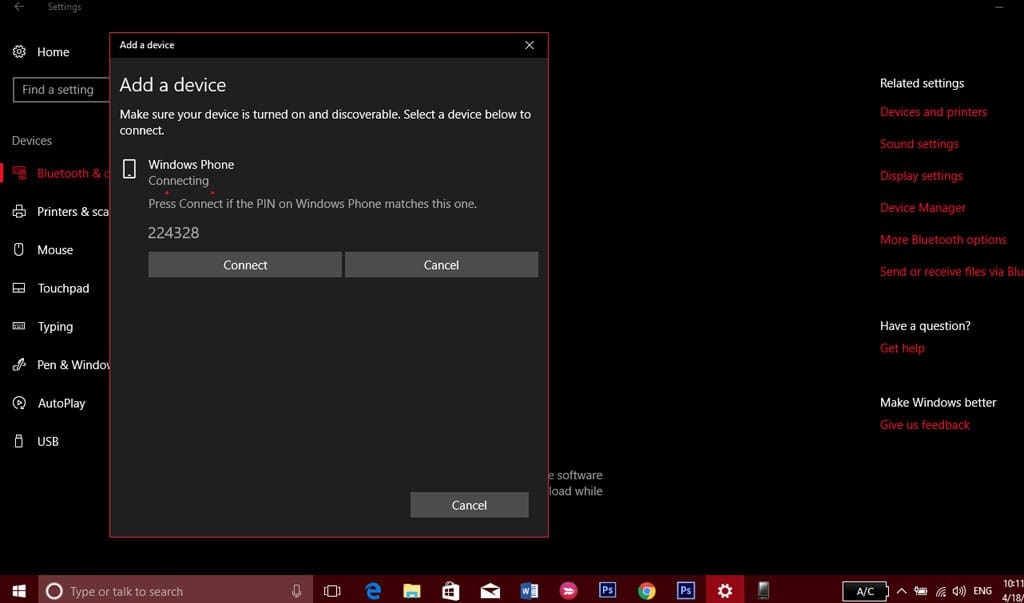
Task: Cancel the Windows Phone pairing request
Action: coord(441,265)
